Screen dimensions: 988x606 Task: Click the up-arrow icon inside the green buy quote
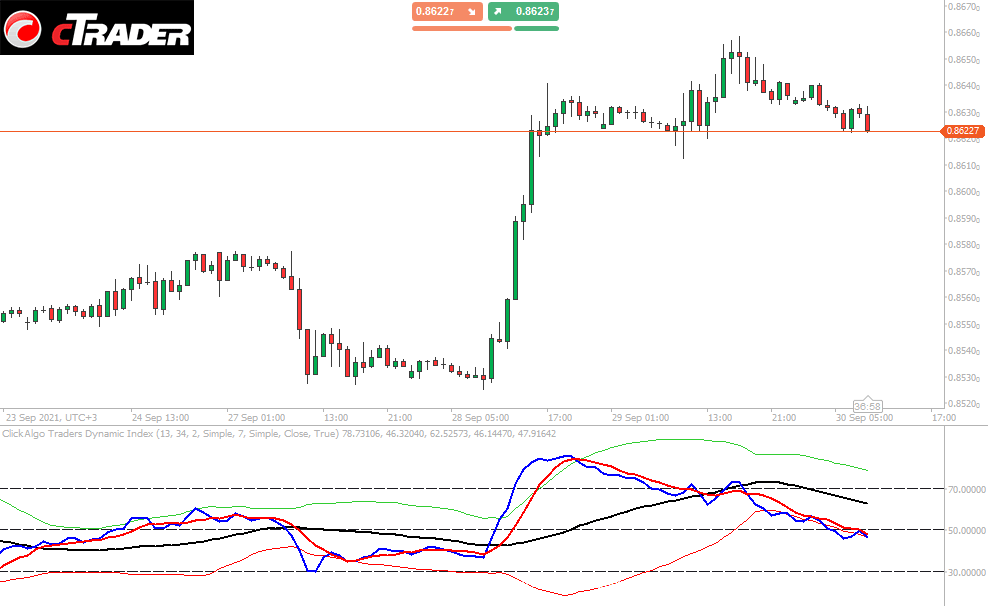pos(496,13)
